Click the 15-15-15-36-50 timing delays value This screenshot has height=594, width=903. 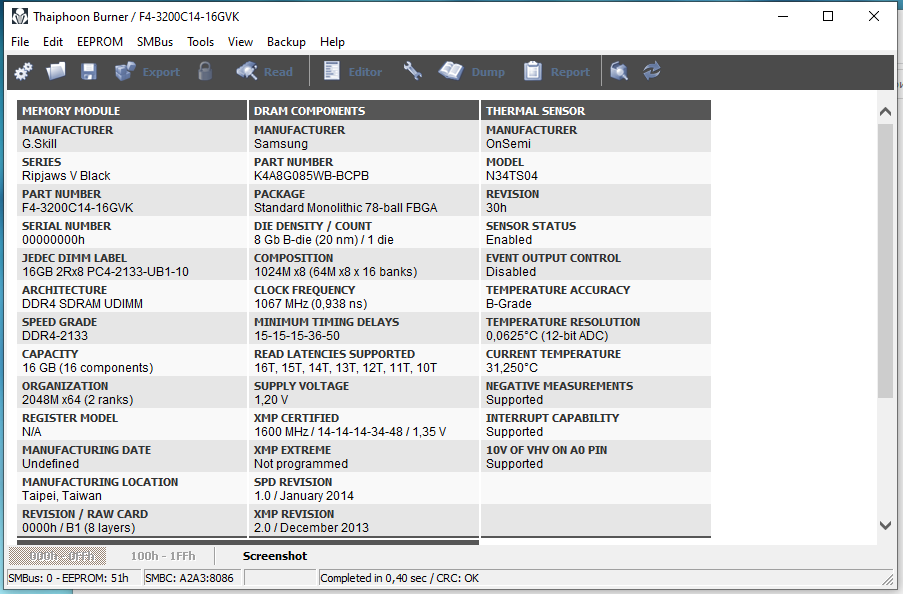[x=297, y=336]
